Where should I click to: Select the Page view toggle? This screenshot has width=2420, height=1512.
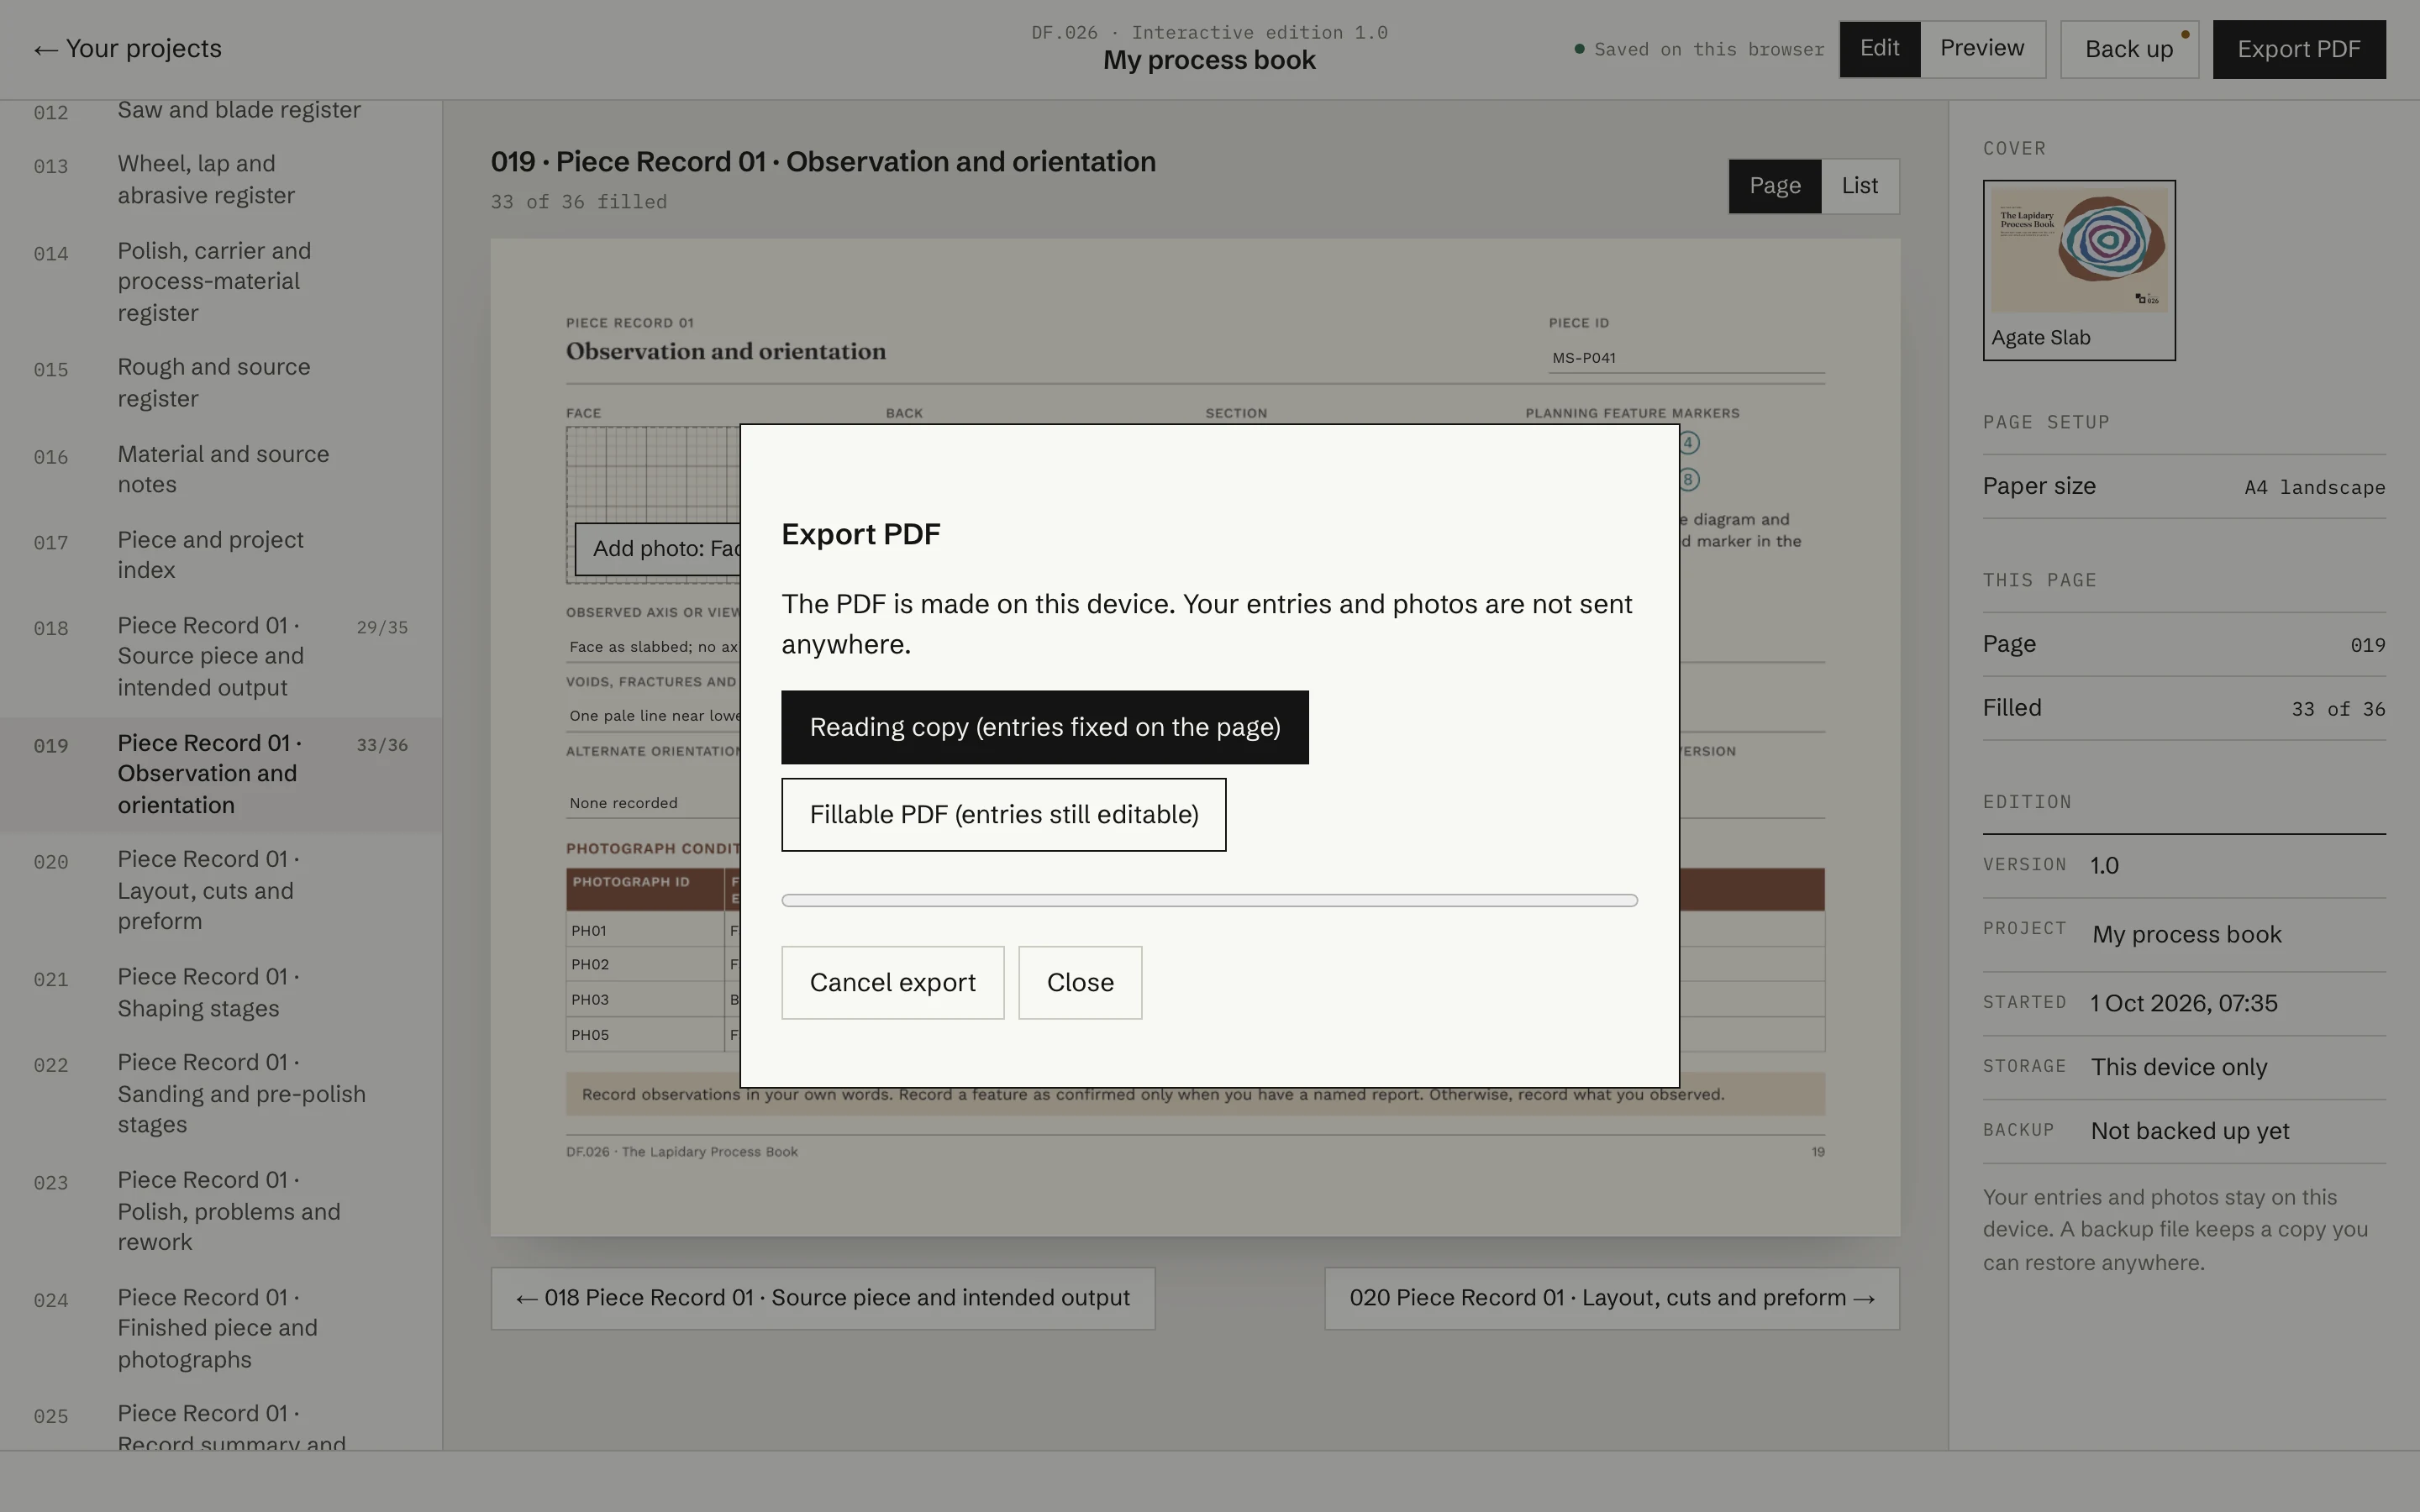point(1774,186)
